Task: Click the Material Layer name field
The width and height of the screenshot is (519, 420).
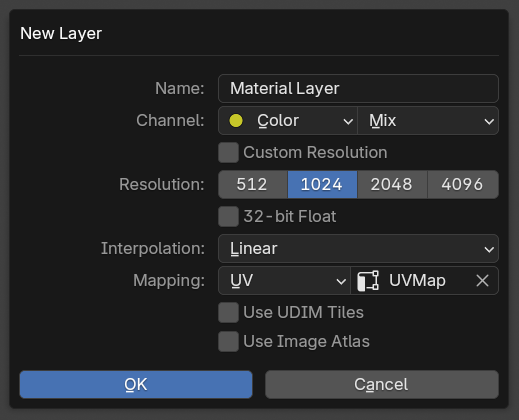Action: tap(358, 89)
